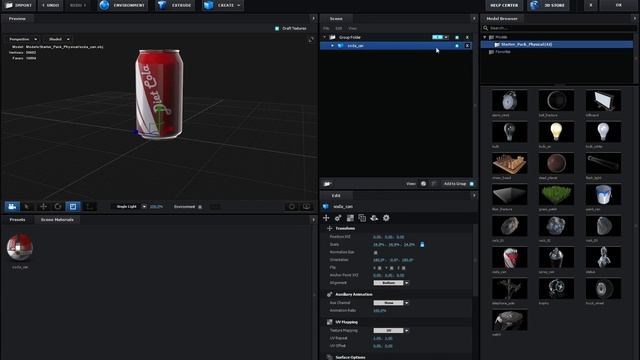Open the Group Folder group number dropdown
This screenshot has width=640, height=360.
[440, 37]
